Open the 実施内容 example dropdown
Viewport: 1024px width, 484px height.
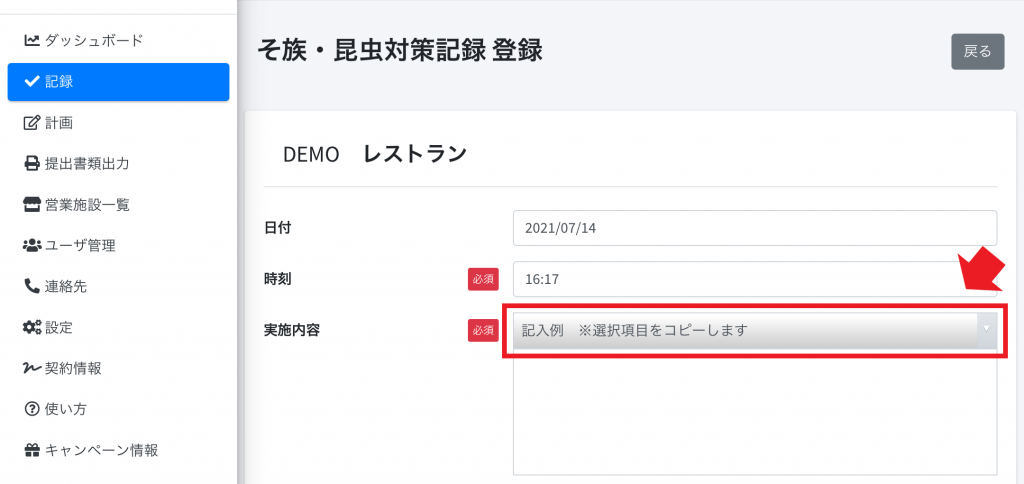[x=755, y=330]
